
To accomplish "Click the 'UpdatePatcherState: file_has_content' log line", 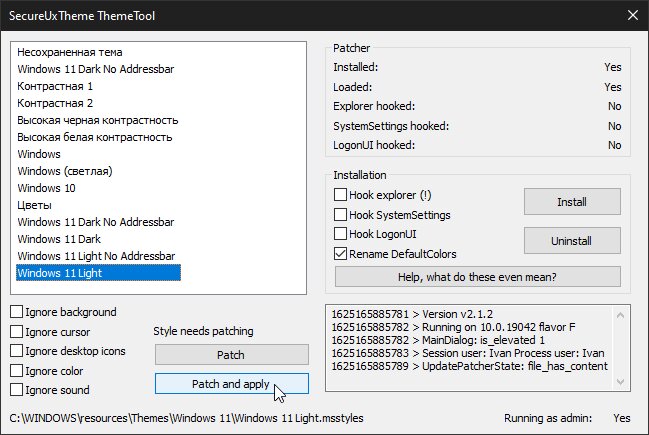I will click(x=469, y=366).
